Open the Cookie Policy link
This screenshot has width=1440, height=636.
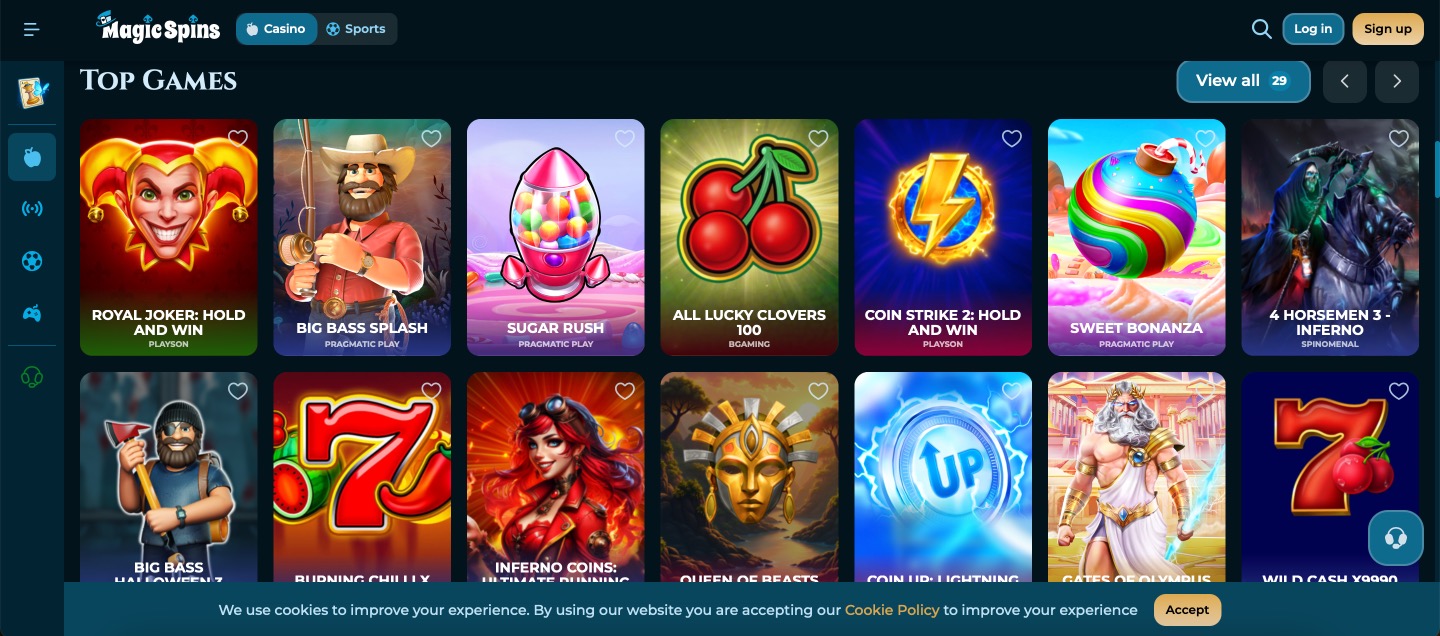(x=892, y=610)
